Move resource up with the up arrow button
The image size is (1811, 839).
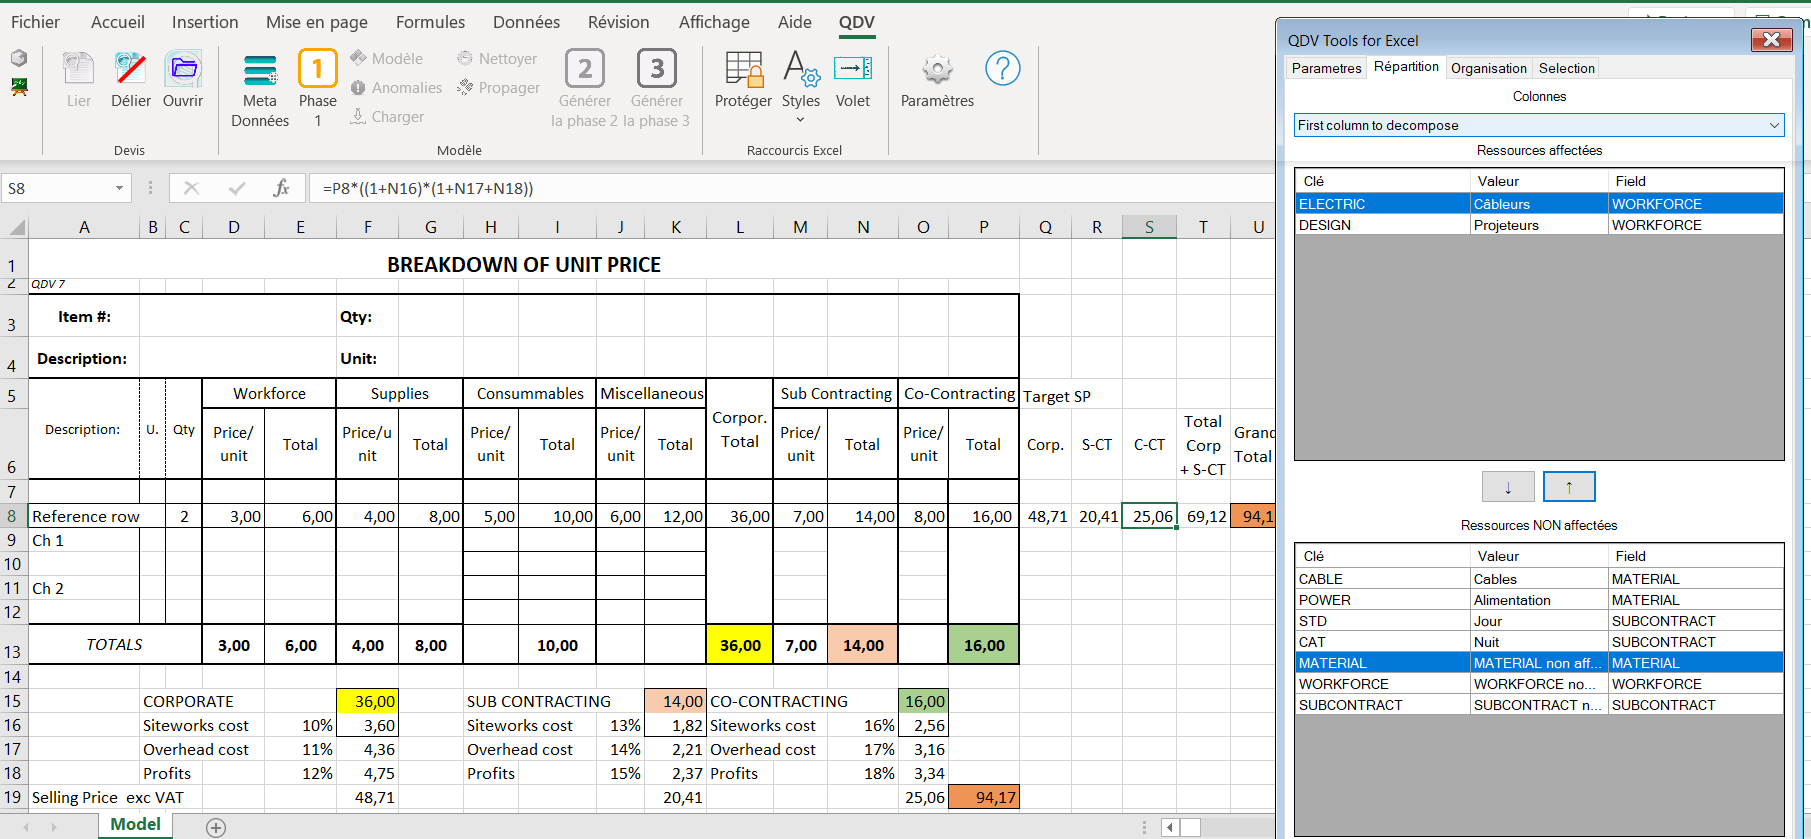(1569, 487)
